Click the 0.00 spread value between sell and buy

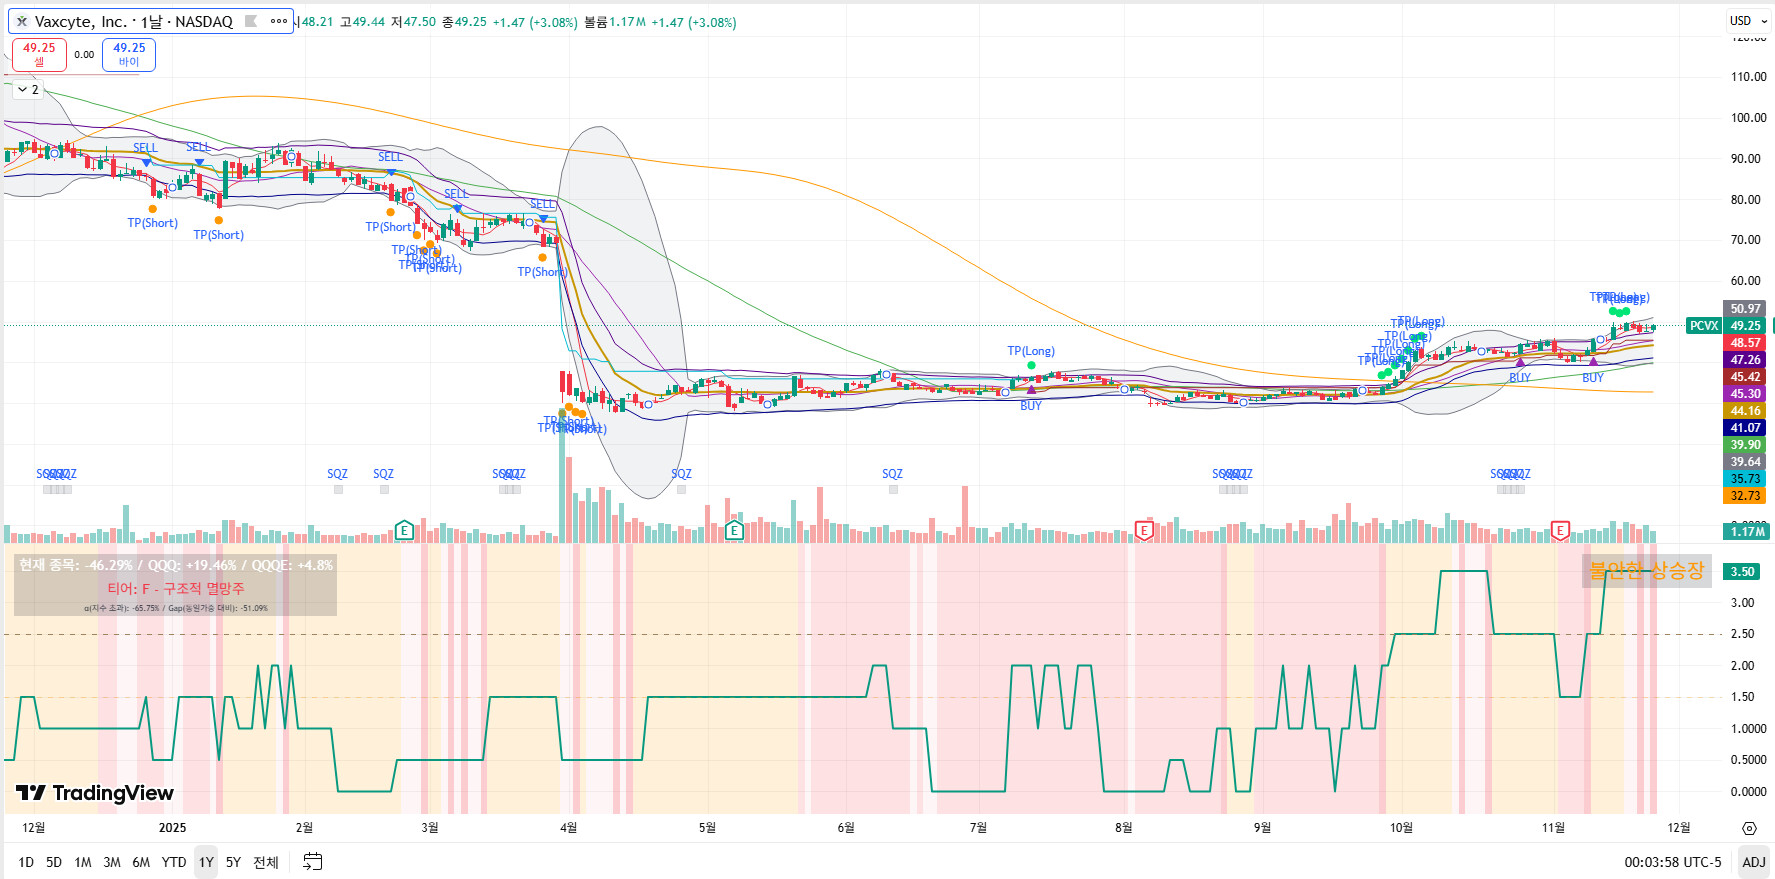click(84, 55)
